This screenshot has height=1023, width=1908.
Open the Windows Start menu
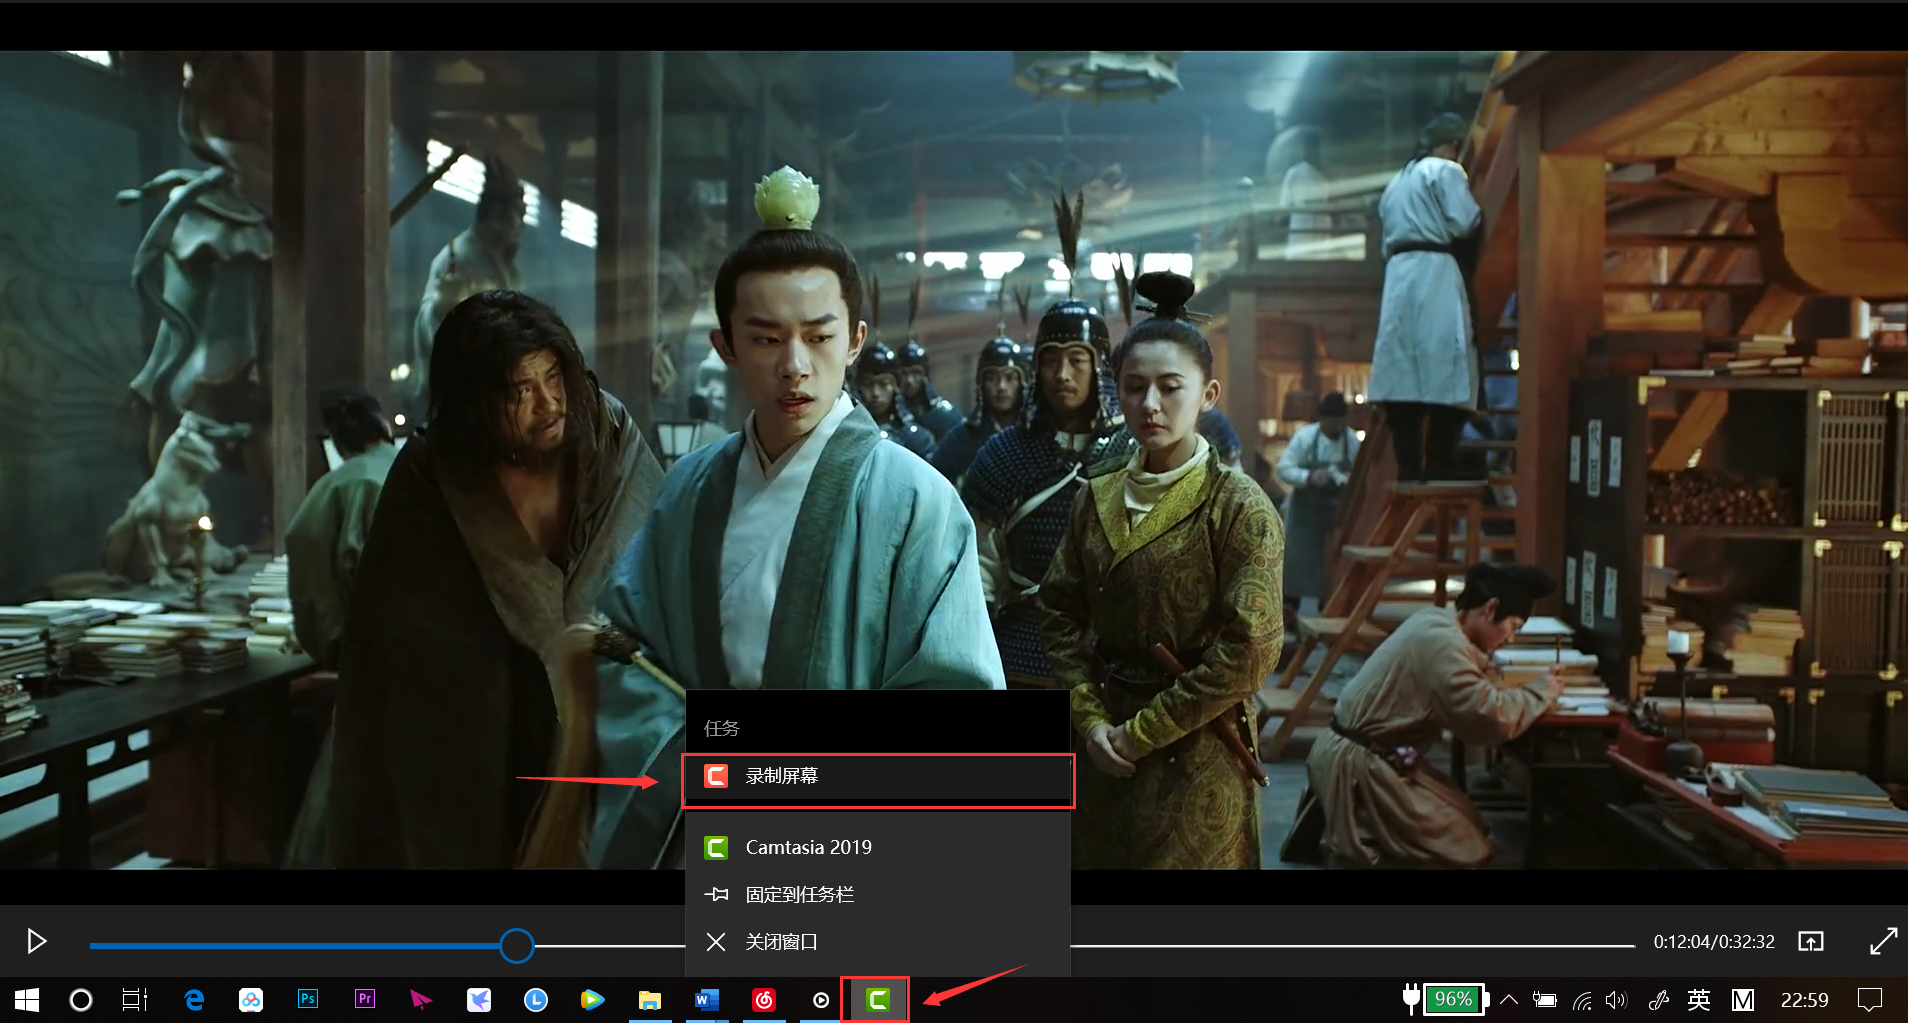click(27, 1000)
